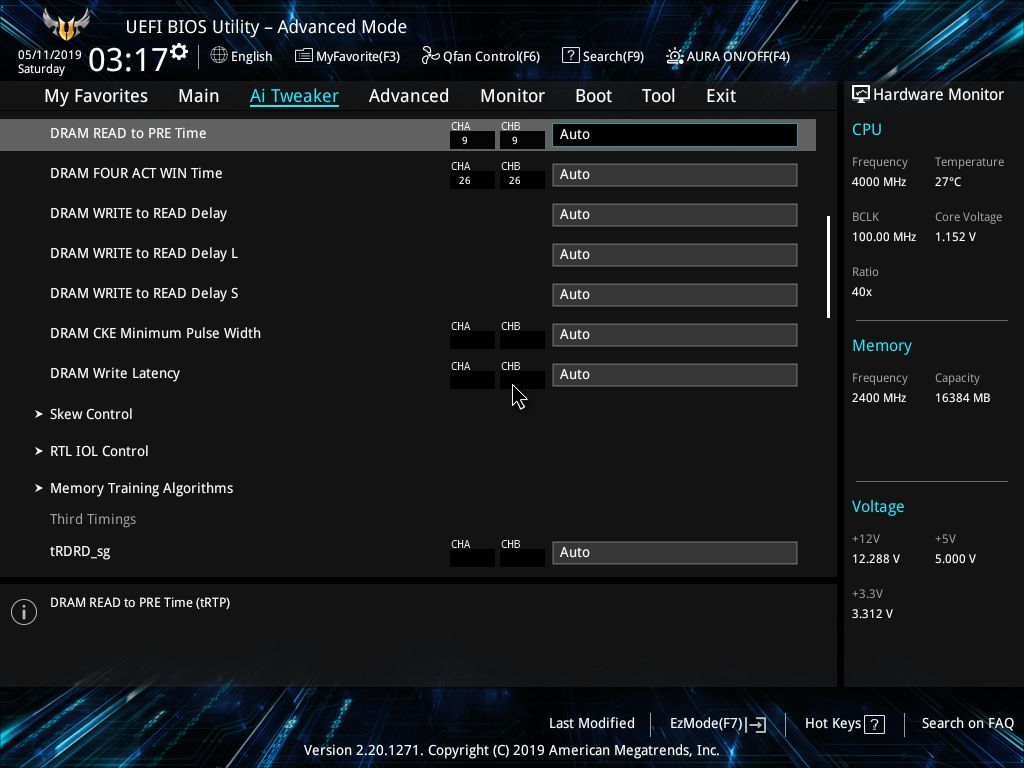Select DRAM READ to PRE Time field

click(x=675, y=135)
